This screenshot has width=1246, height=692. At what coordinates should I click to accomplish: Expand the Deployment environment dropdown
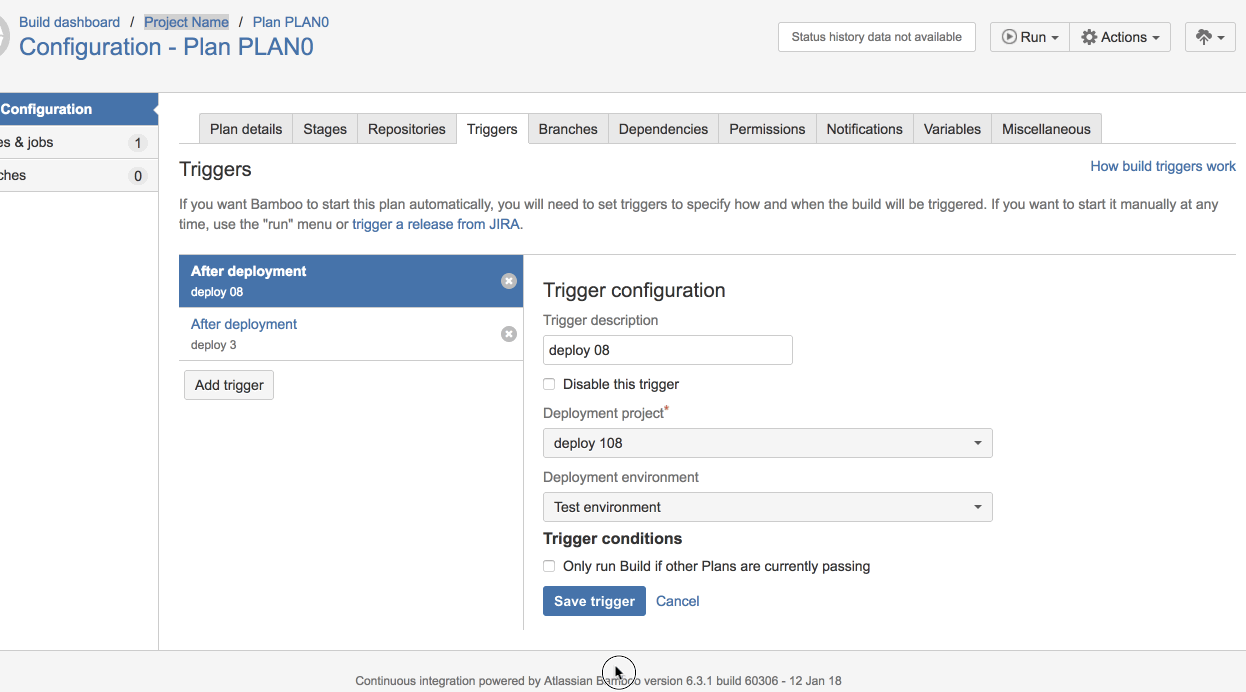(767, 507)
